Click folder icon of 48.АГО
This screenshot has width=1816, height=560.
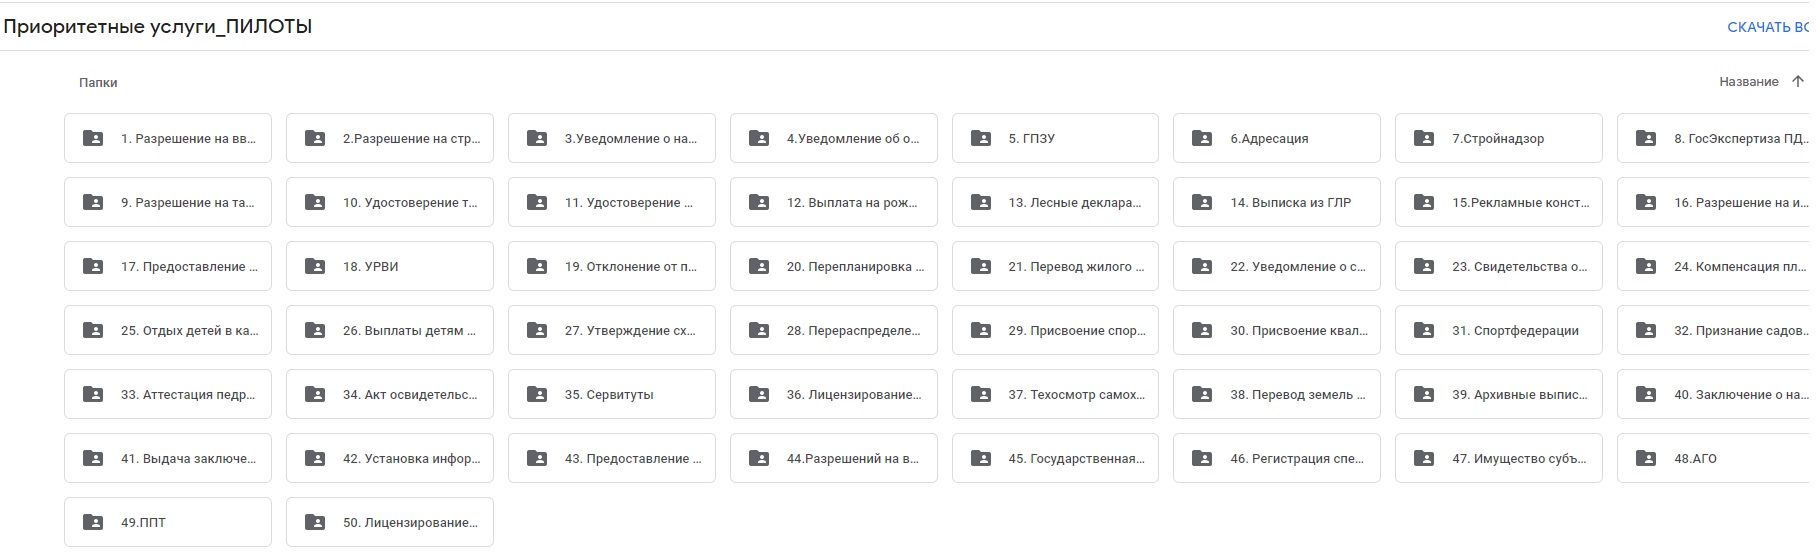(x=1647, y=459)
